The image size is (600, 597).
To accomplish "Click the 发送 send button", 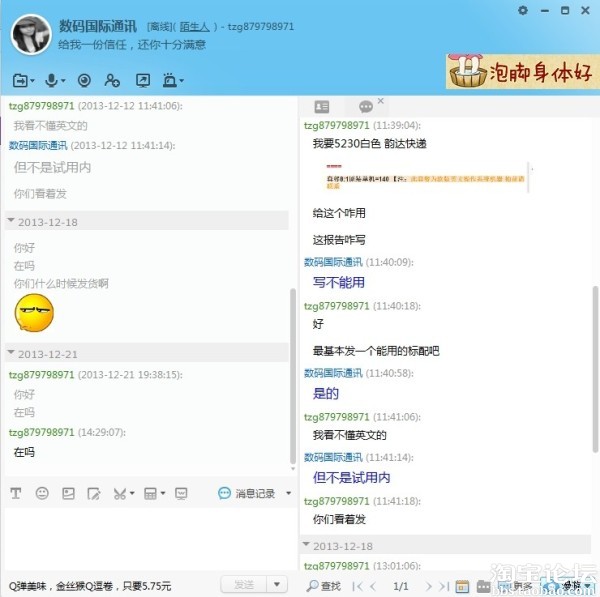I will 244,584.
